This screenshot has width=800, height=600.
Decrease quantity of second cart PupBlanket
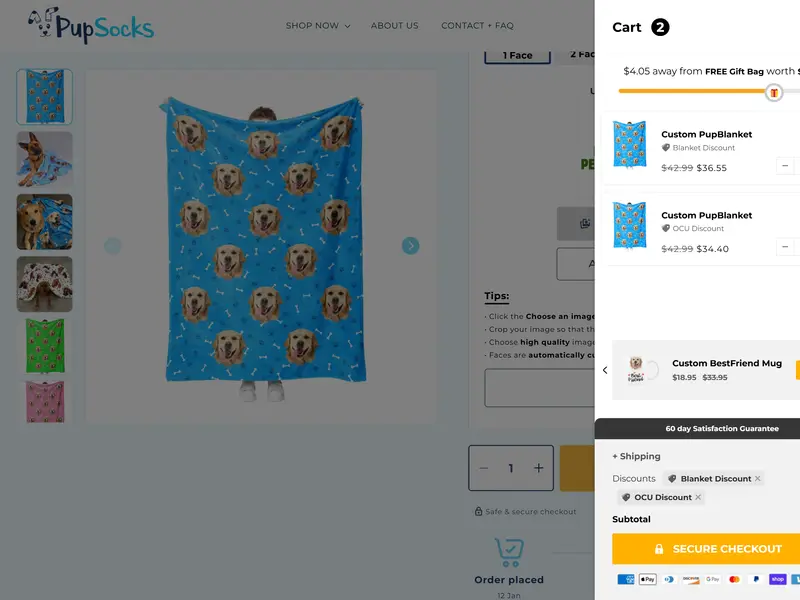(x=786, y=247)
